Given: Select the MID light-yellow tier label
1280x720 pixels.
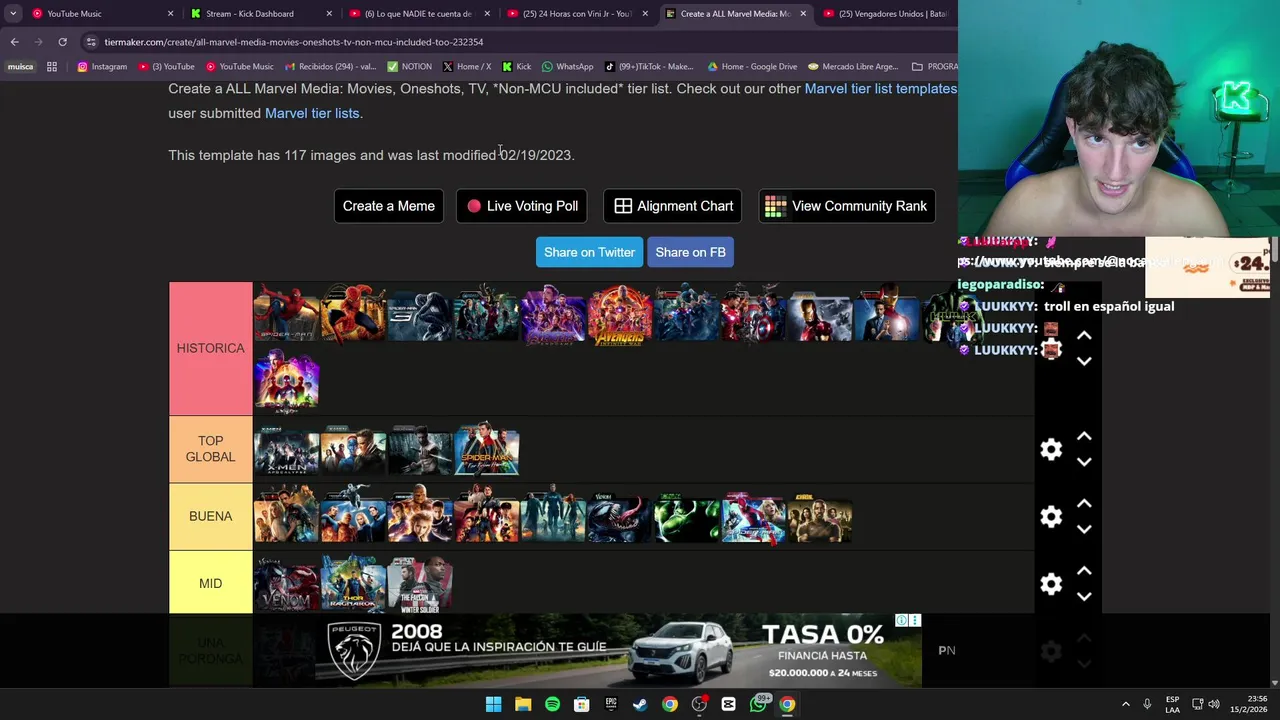Looking at the screenshot, I should click(210, 583).
